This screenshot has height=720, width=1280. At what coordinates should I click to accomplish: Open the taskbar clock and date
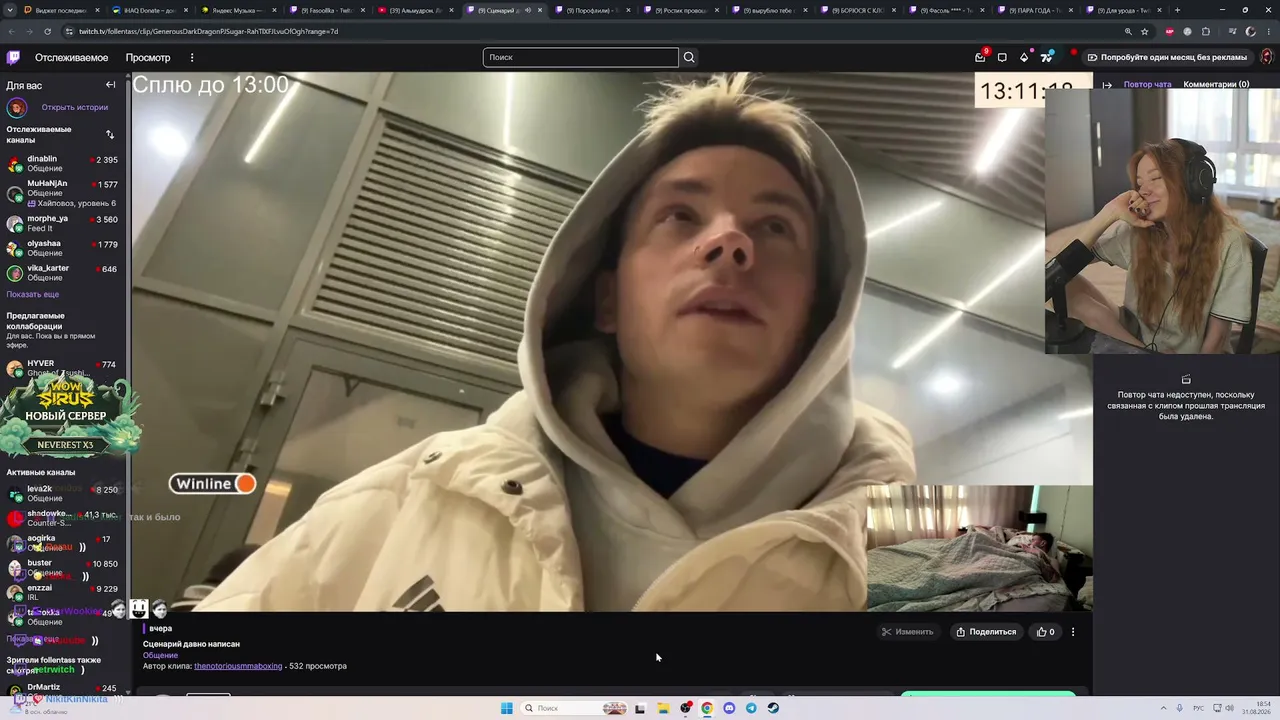(x=1256, y=708)
